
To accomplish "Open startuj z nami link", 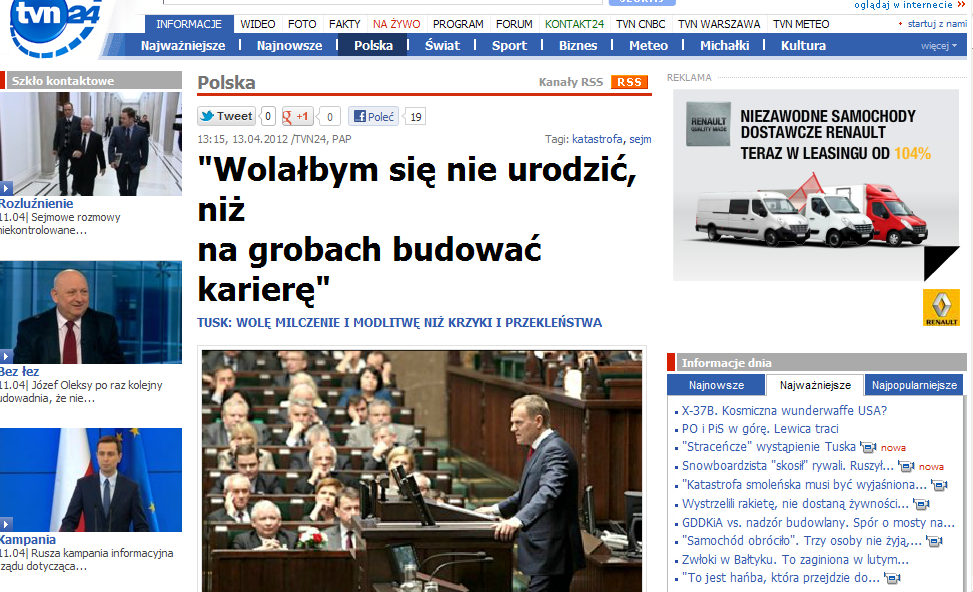I will tap(937, 24).
